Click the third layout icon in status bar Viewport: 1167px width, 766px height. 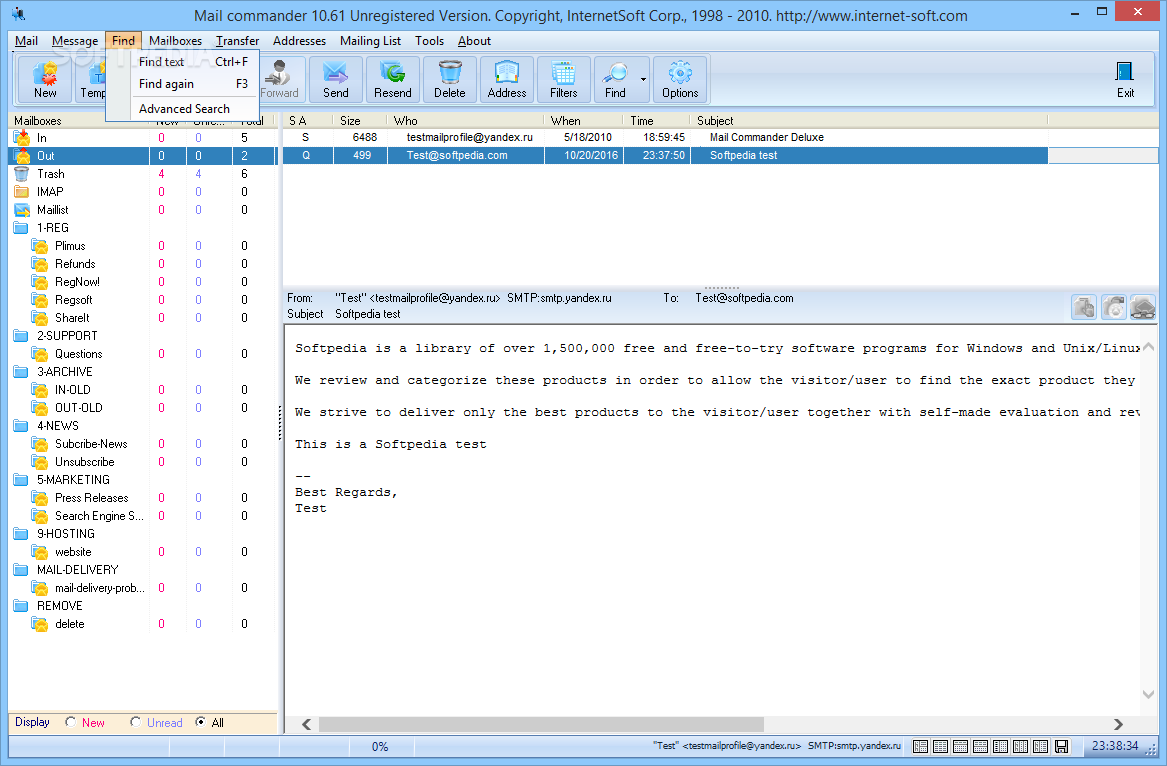click(x=961, y=746)
